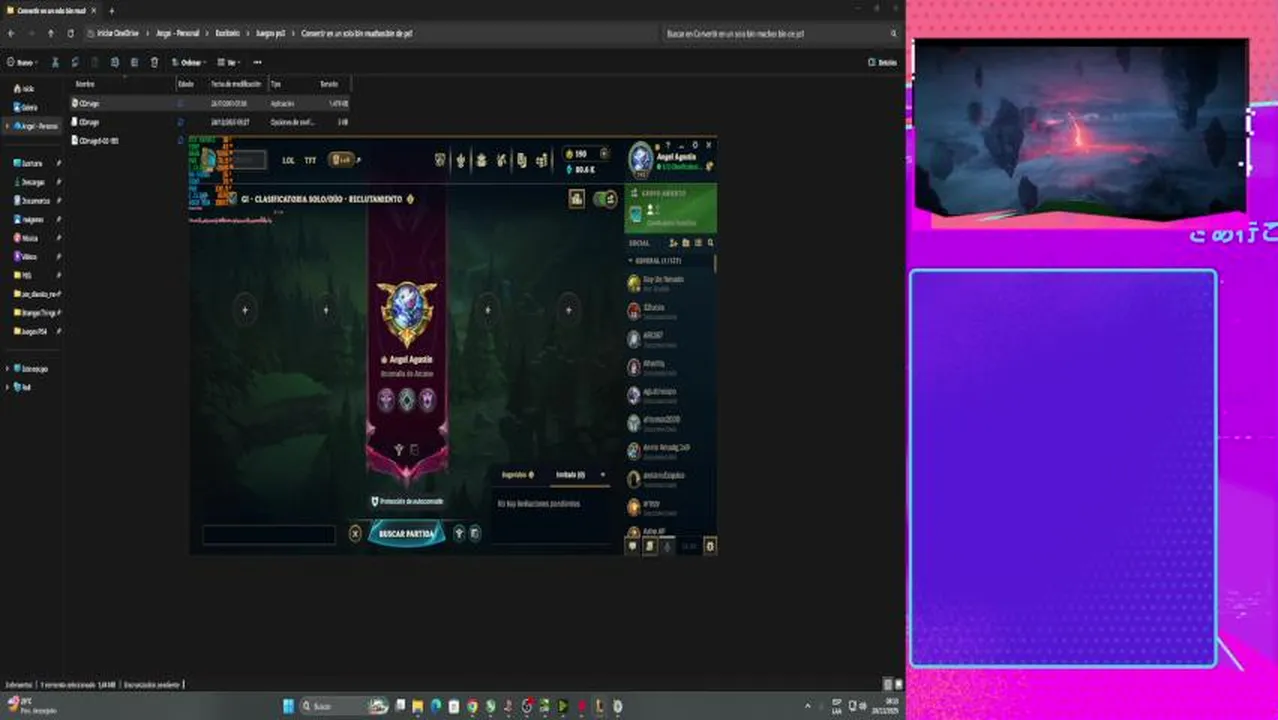Click the friends list scrollbar
The image size is (1278, 720).
715,264
